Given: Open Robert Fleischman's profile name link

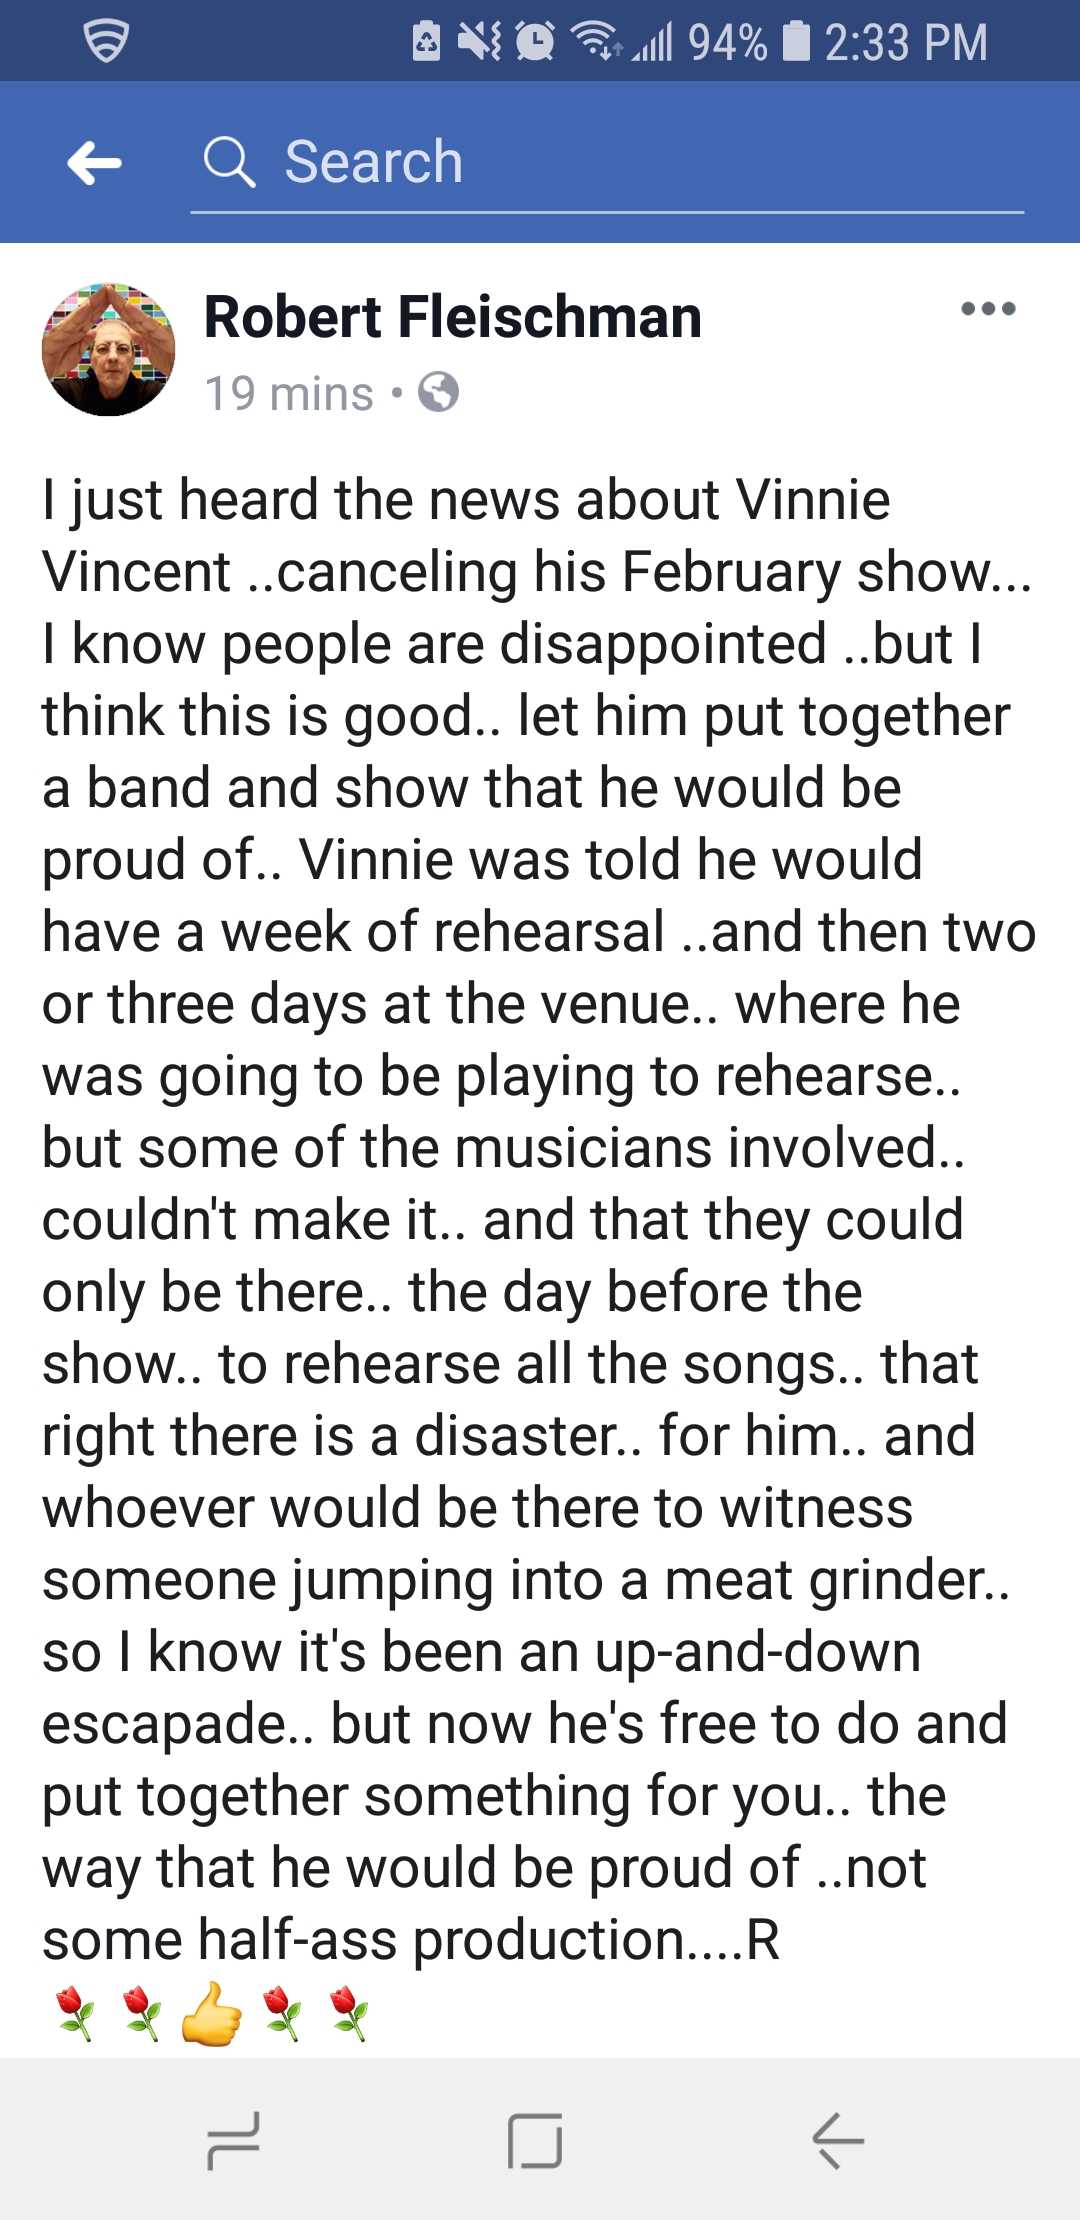Looking at the screenshot, I should pos(452,318).
